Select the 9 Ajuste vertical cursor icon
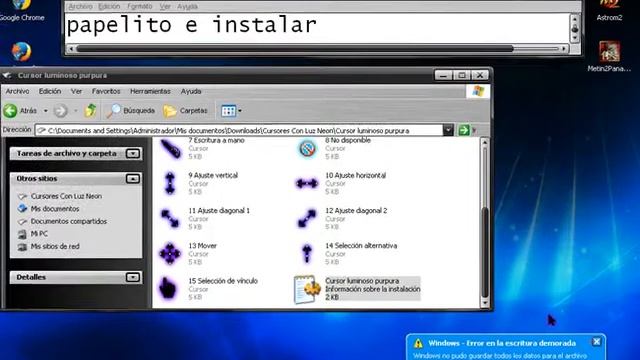This screenshot has height=360, width=640. pyautogui.click(x=170, y=183)
